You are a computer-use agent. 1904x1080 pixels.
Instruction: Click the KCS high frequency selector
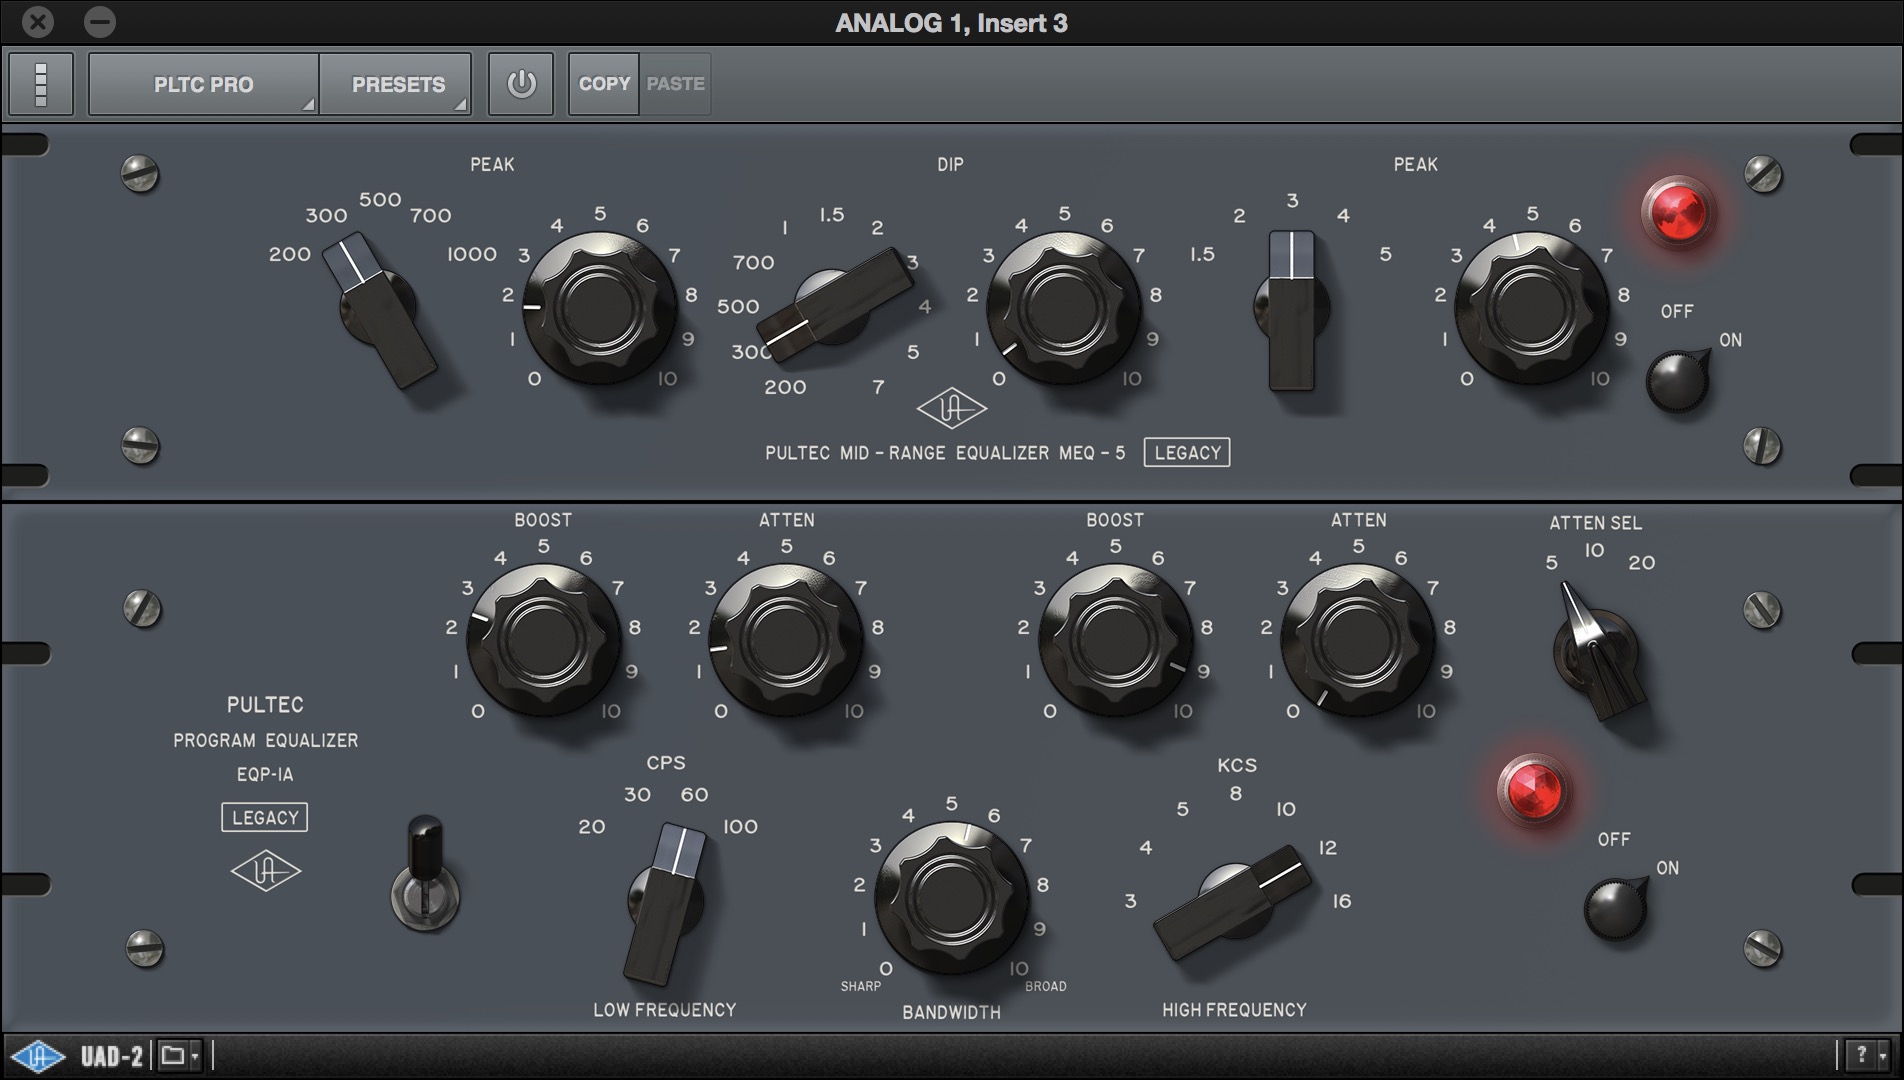coord(1233,900)
